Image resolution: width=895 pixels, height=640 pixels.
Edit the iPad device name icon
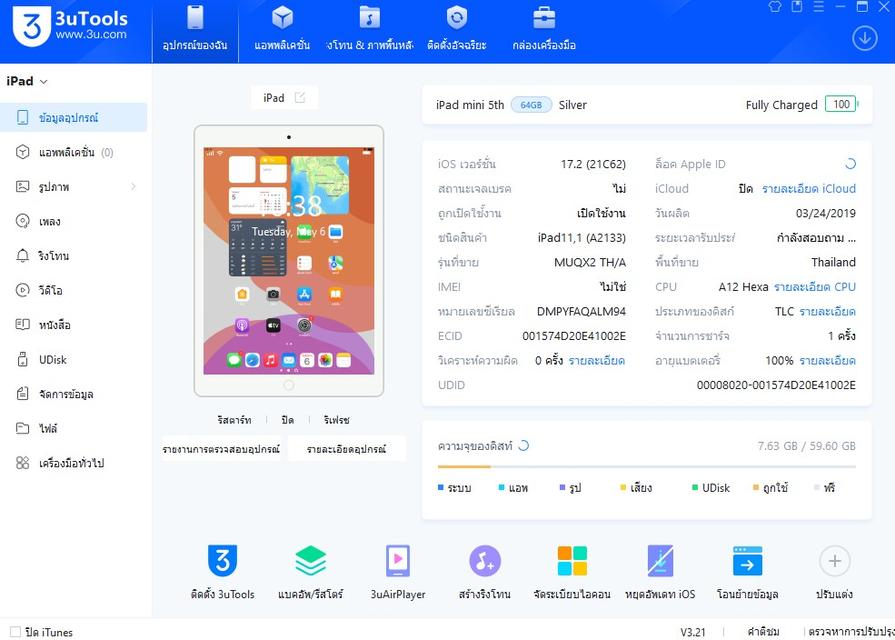coord(300,98)
